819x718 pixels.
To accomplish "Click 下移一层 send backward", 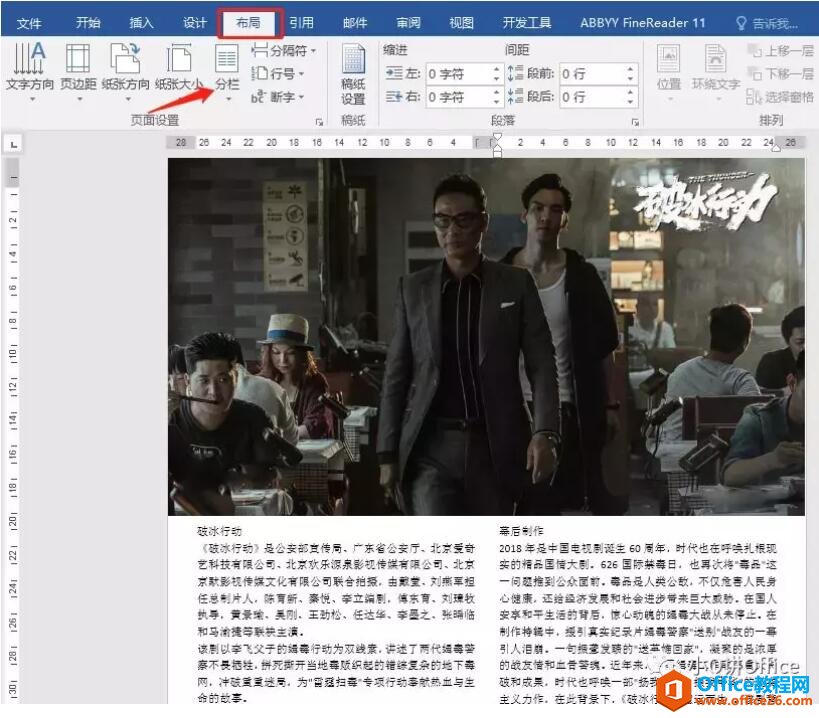I will (781, 74).
